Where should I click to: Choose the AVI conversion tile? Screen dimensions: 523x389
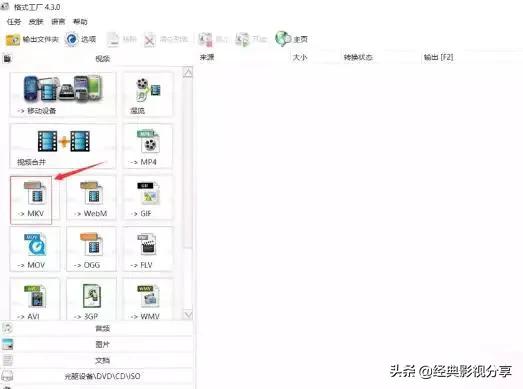[x=35, y=300]
